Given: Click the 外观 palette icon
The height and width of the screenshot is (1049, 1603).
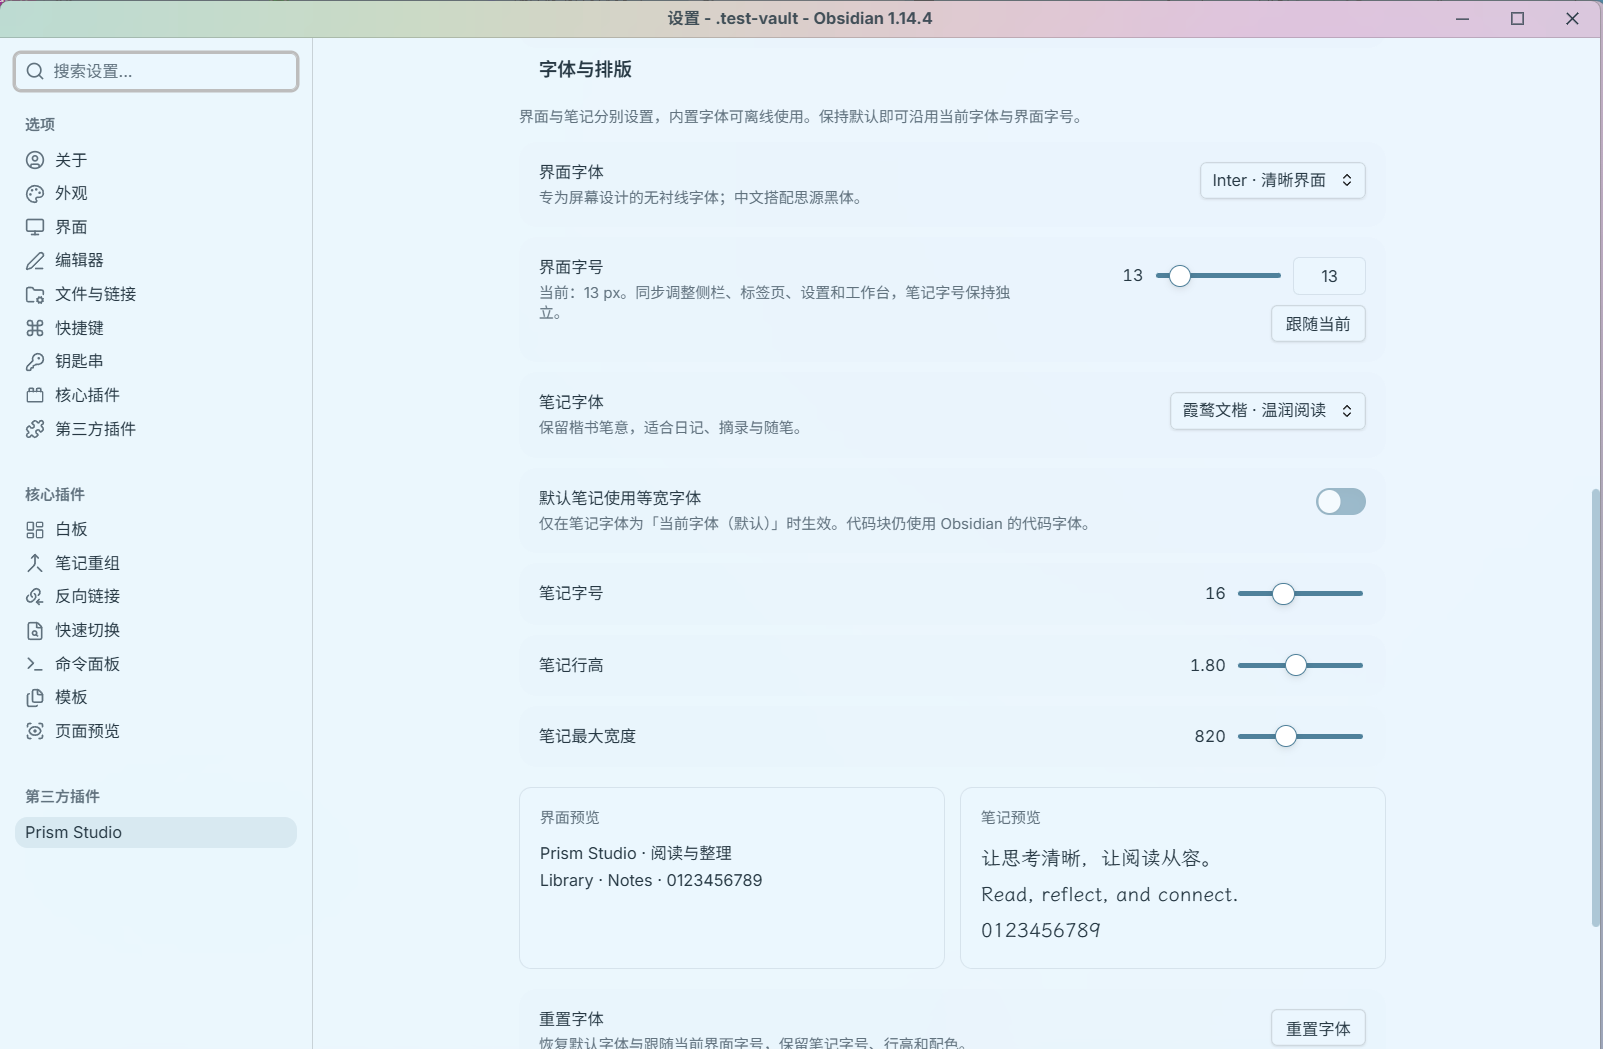Looking at the screenshot, I should coord(35,194).
